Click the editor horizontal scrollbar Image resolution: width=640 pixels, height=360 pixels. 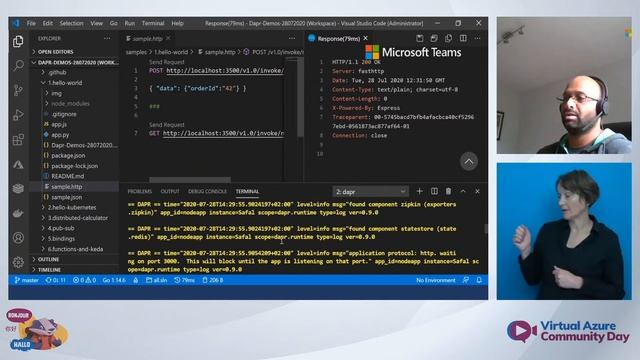point(190,179)
